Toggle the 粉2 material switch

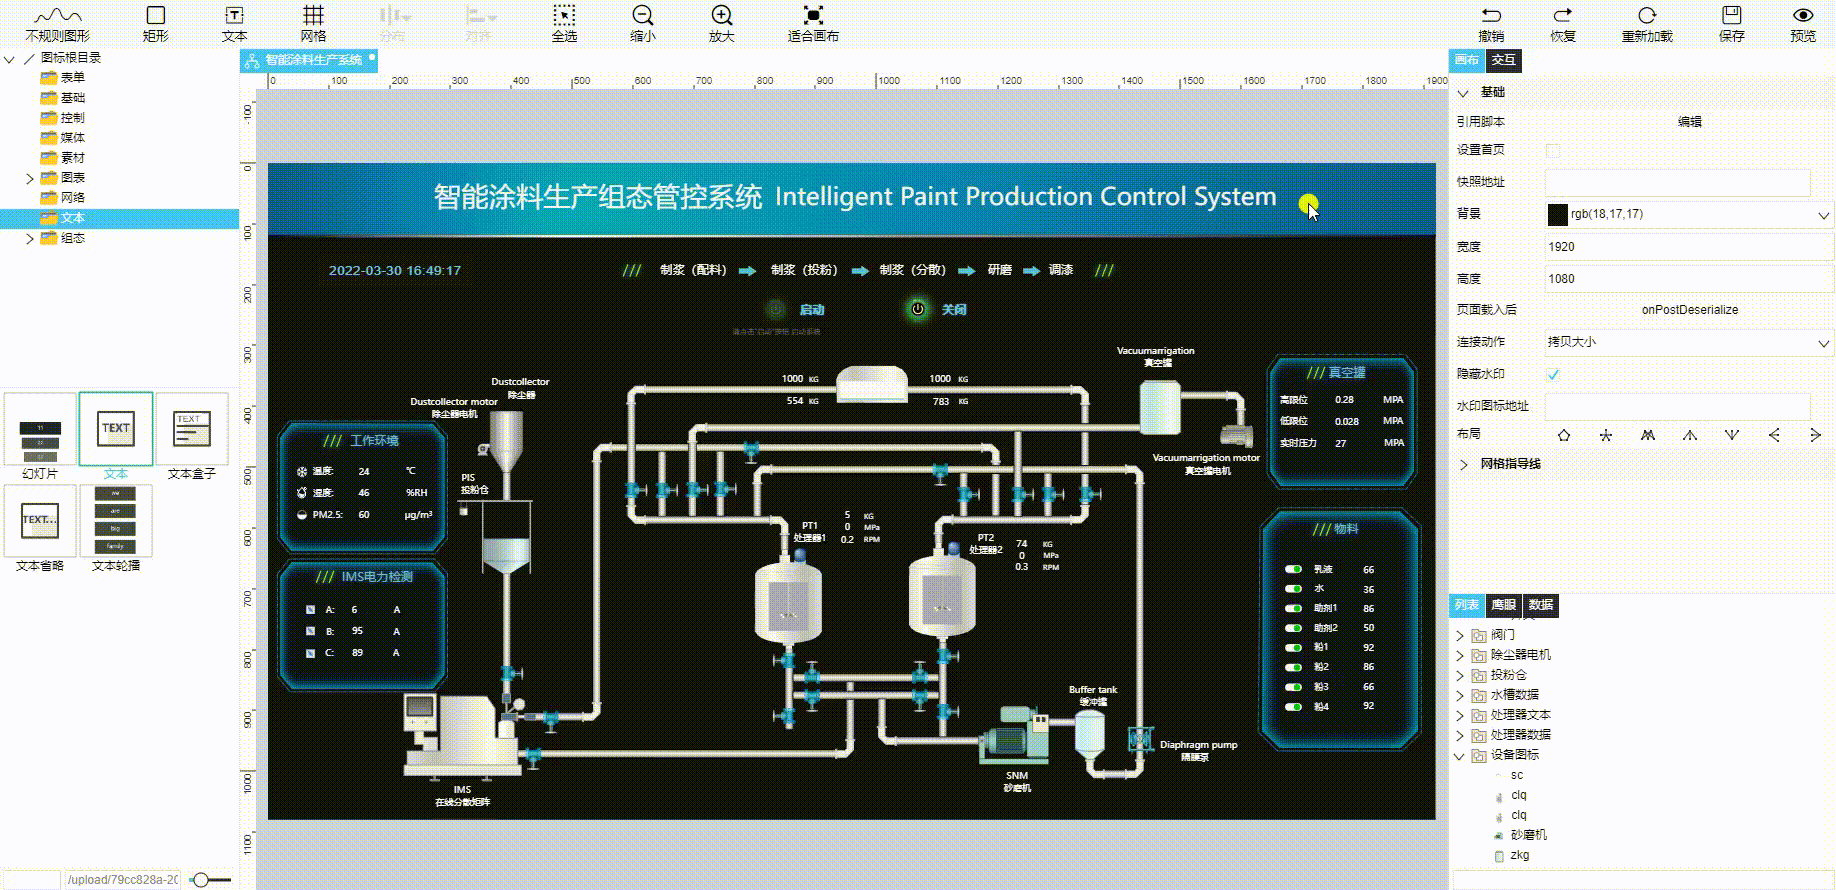[x=1293, y=667]
